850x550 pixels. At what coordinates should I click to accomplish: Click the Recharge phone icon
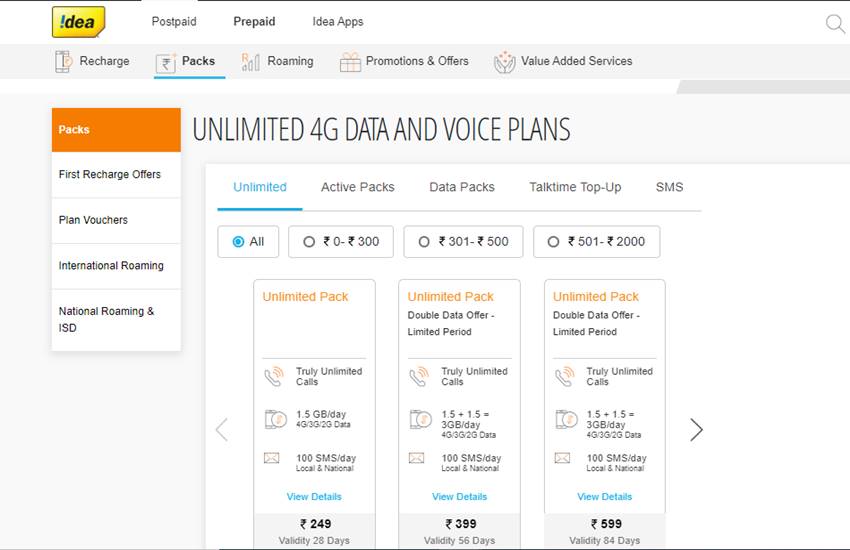coord(63,61)
